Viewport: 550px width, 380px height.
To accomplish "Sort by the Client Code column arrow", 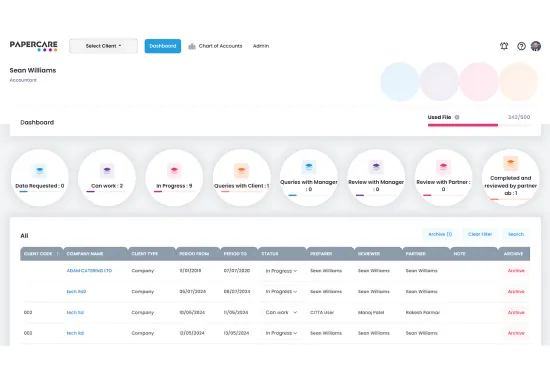I will point(58,254).
